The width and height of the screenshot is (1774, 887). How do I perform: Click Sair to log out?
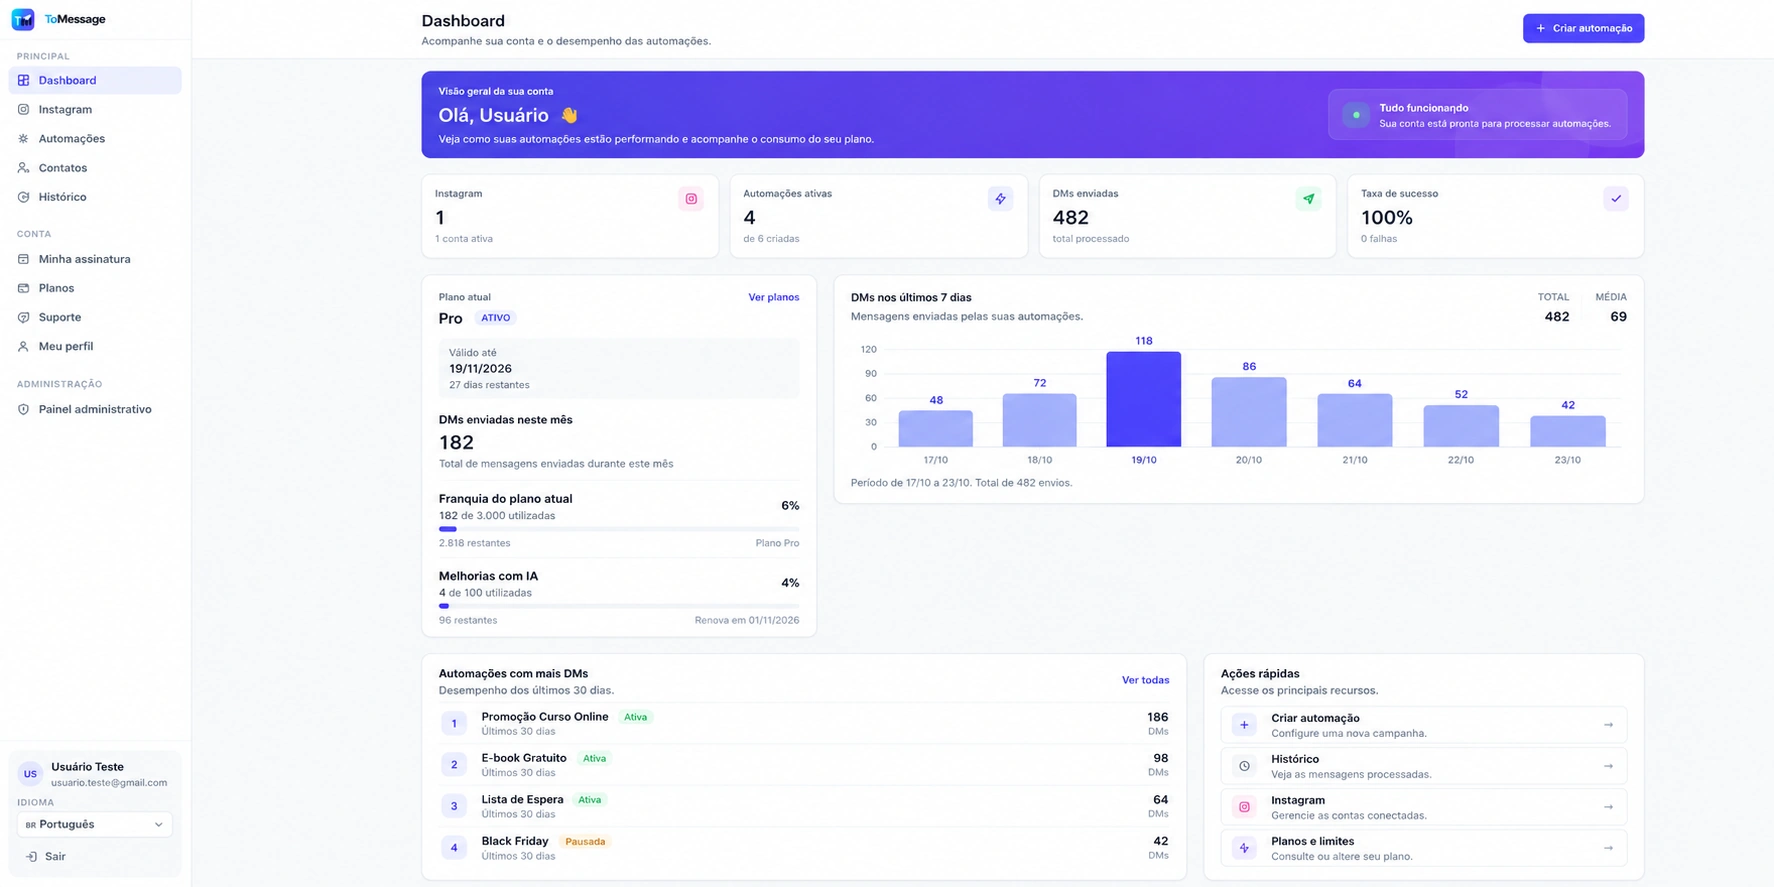46,856
